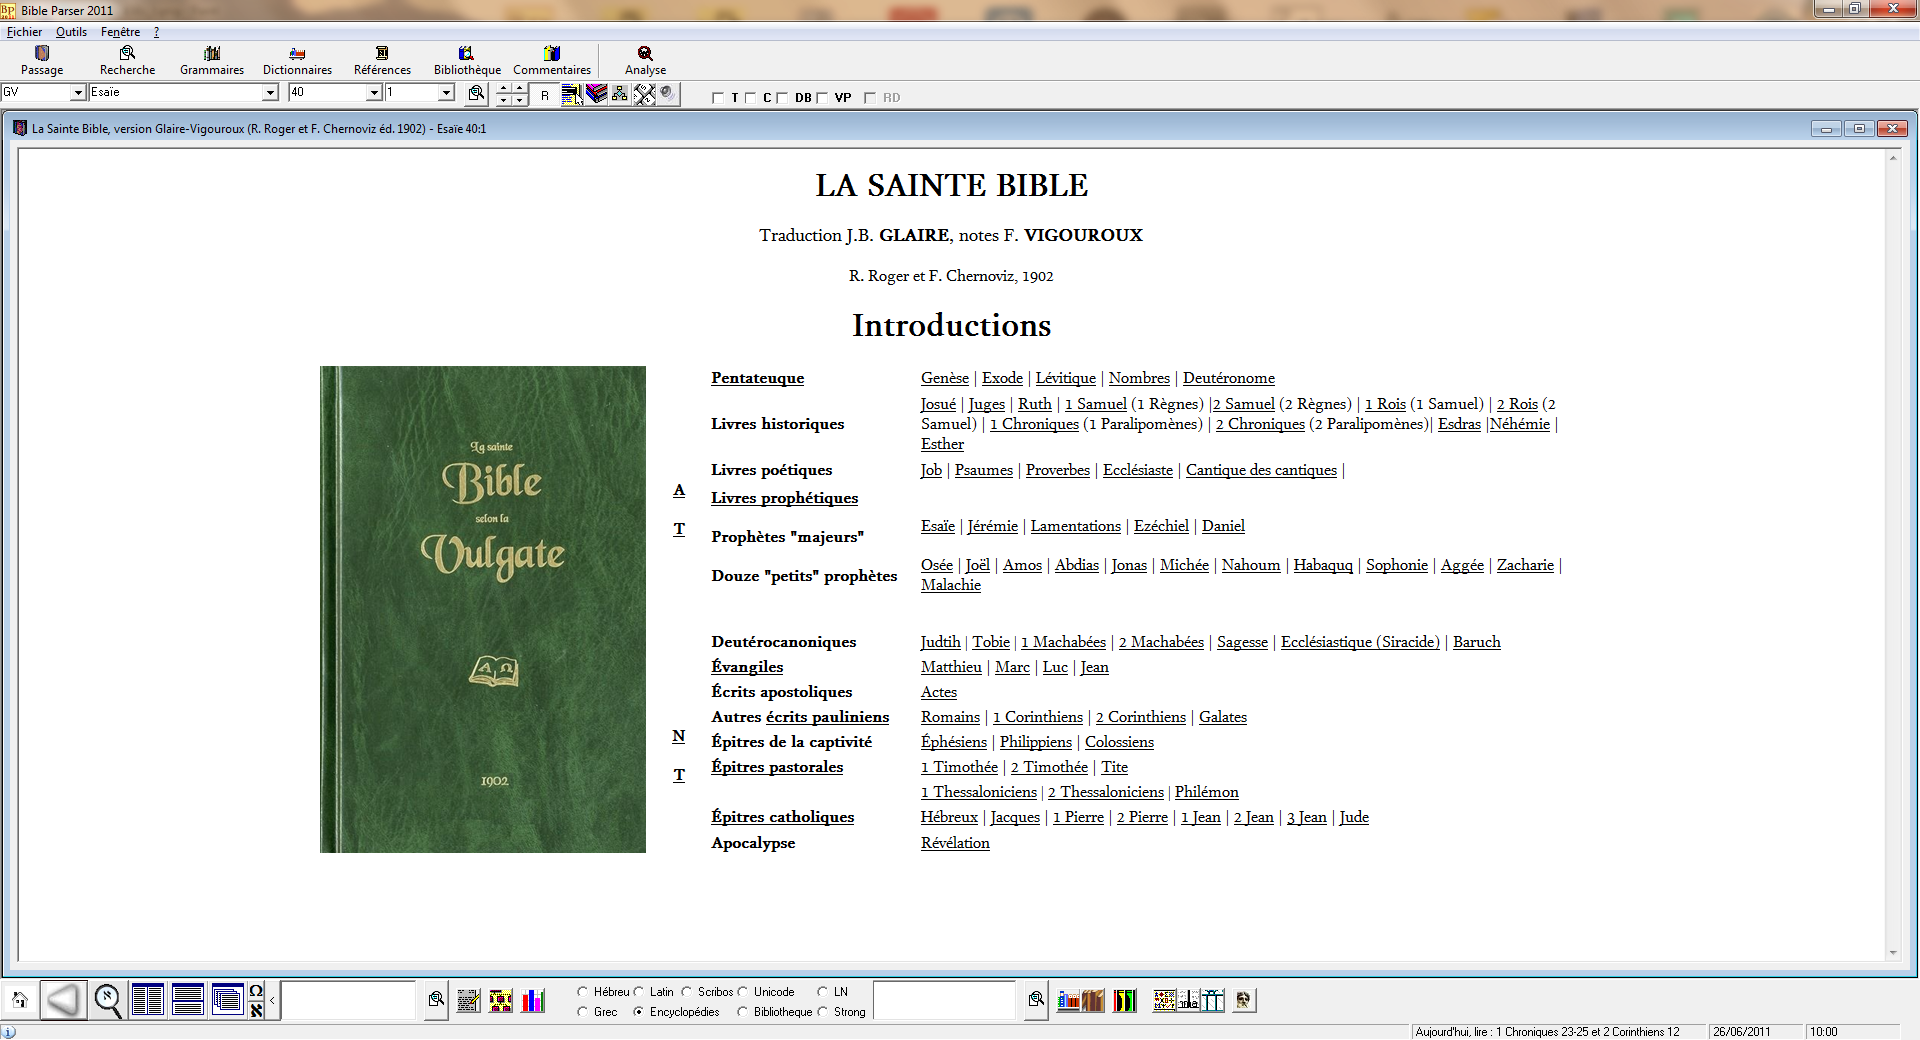Select the cascading windows layout icon
This screenshot has width=1920, height=1040.
(228, 1000)
